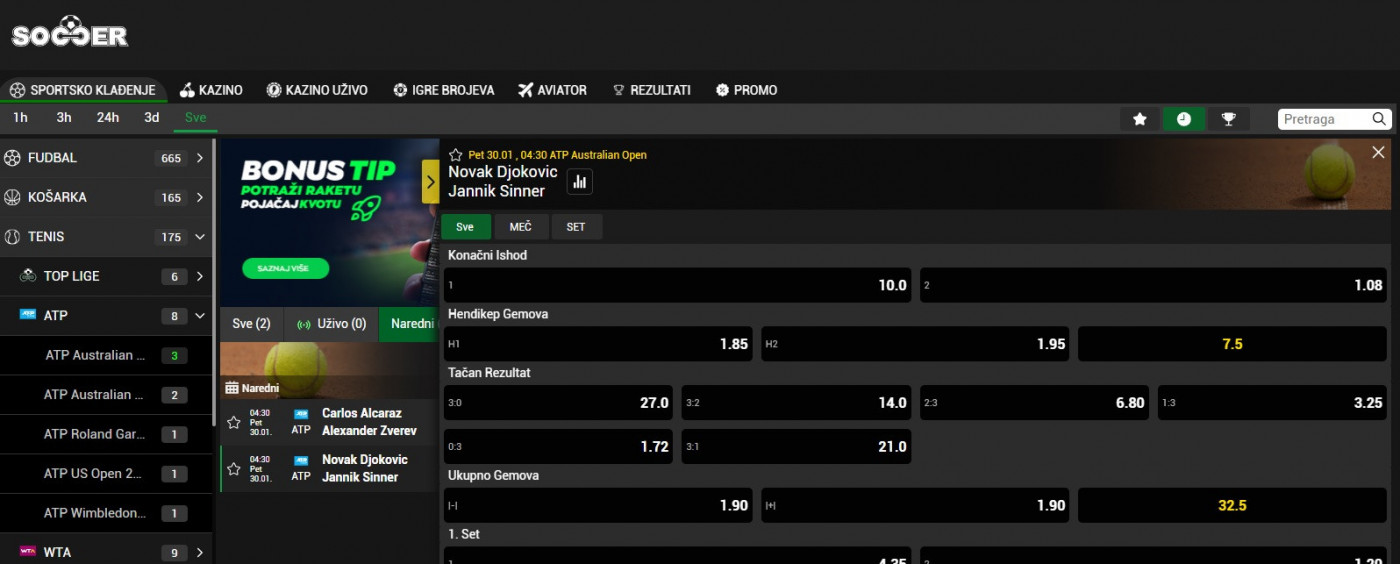This screenshot has height=564, width=1400.
Task: Switch to the MEČ markets tab
Action: (521, 227)
